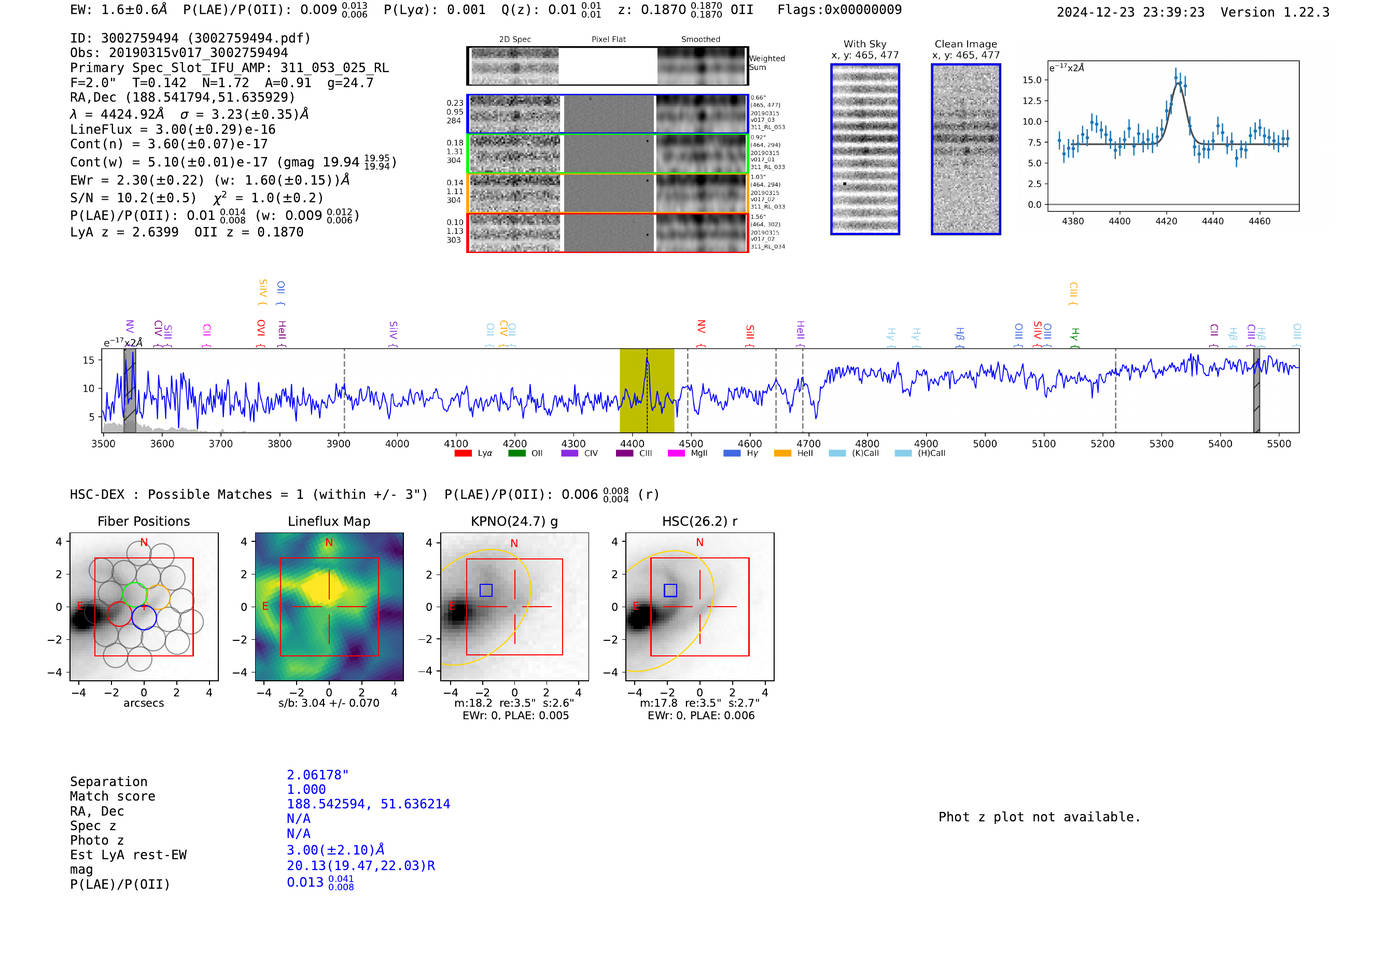The width and height of the screenshot is (1400, 953).
Task: Click the gray shaded band near 5460Å
Action: pyautogui.click(x=1256, y=391)
